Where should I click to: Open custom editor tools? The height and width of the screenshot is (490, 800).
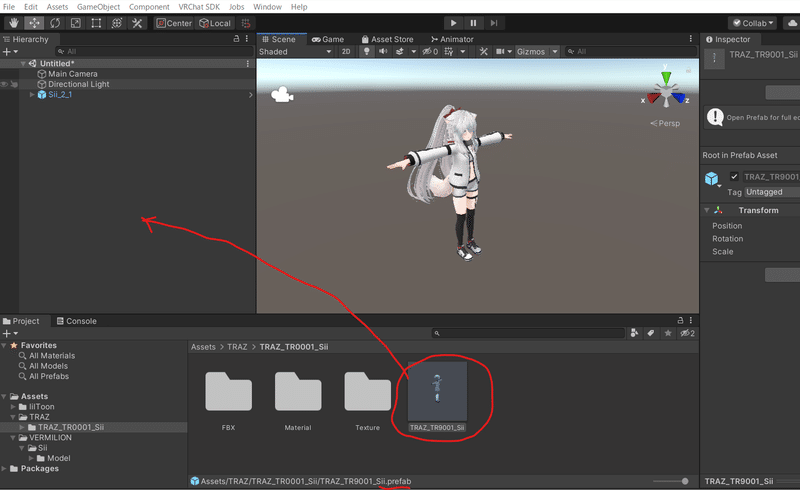137,23
